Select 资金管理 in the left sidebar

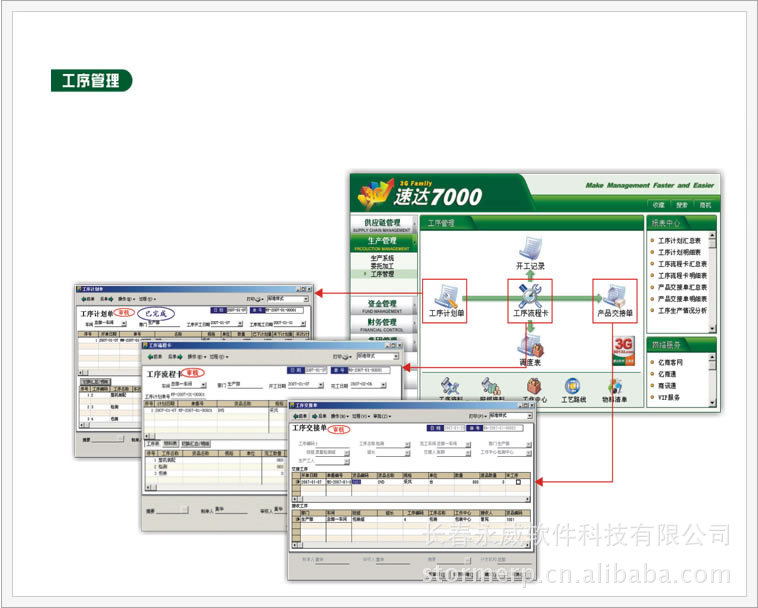[x=382, y=305]
